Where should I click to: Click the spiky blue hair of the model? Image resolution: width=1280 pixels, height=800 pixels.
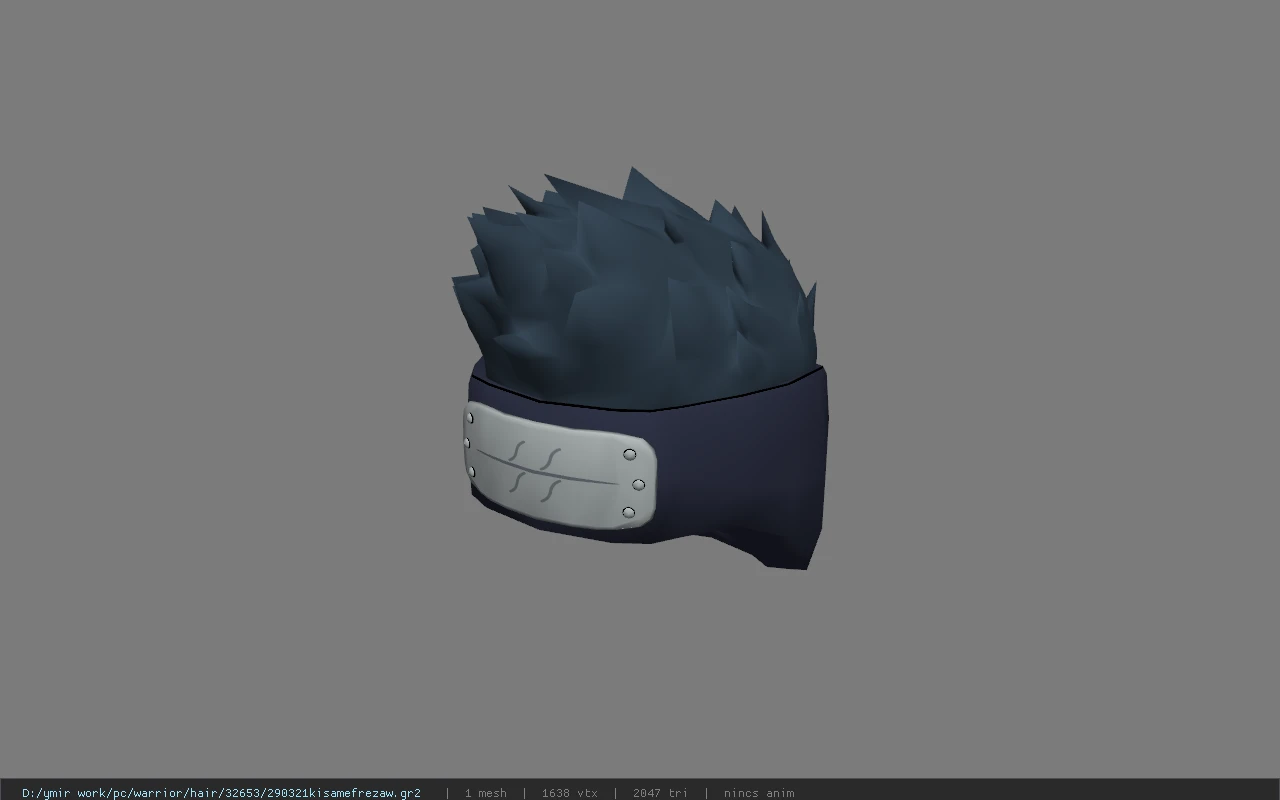coord(637,290)
